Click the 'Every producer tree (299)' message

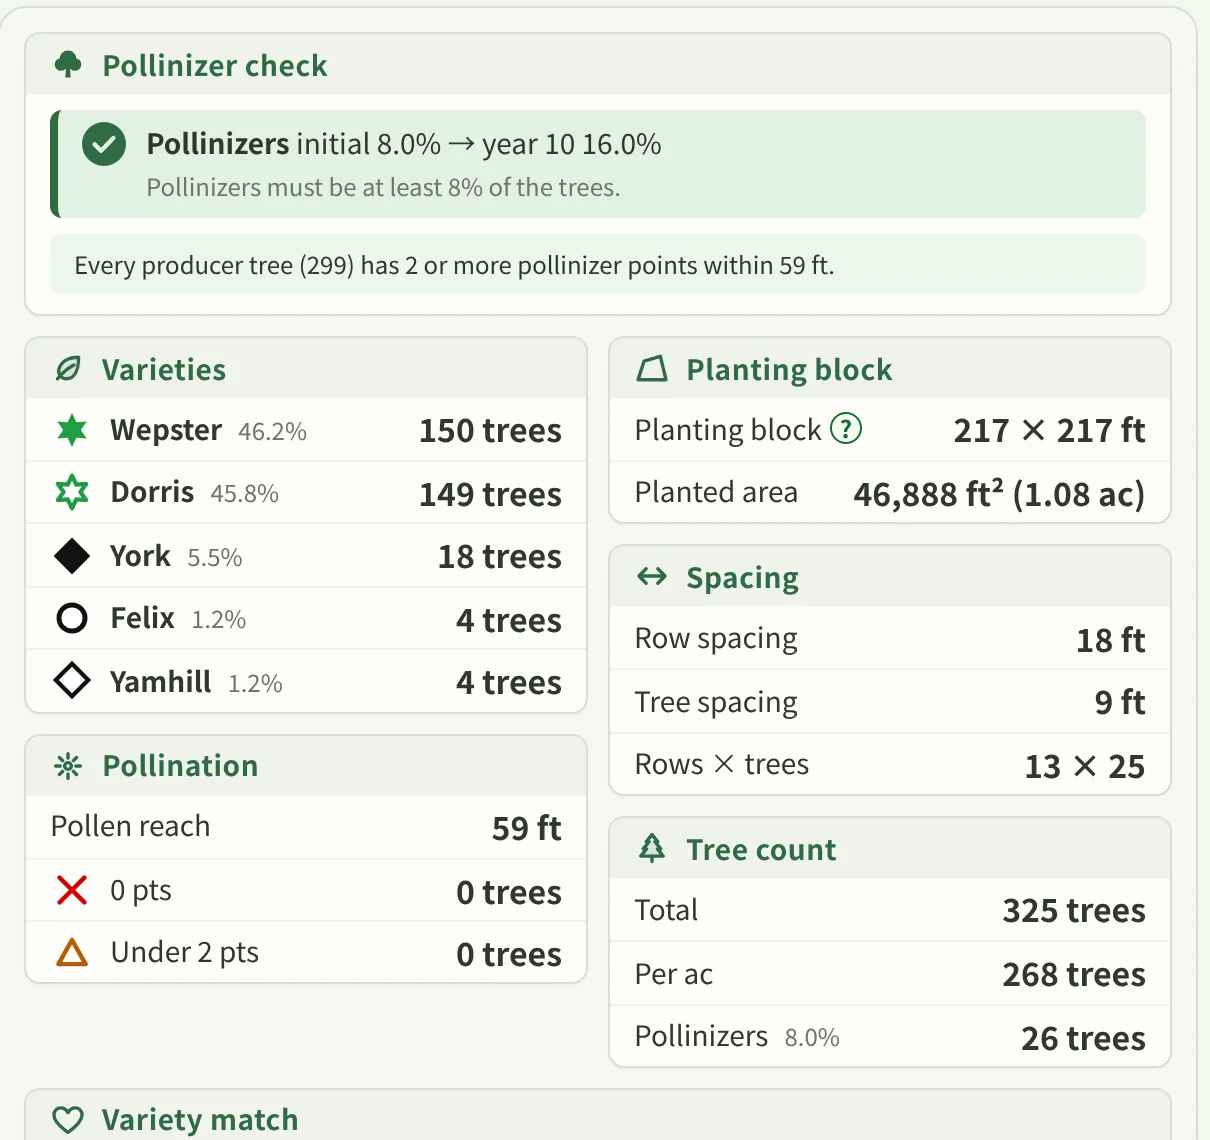(x=454, y=266)
